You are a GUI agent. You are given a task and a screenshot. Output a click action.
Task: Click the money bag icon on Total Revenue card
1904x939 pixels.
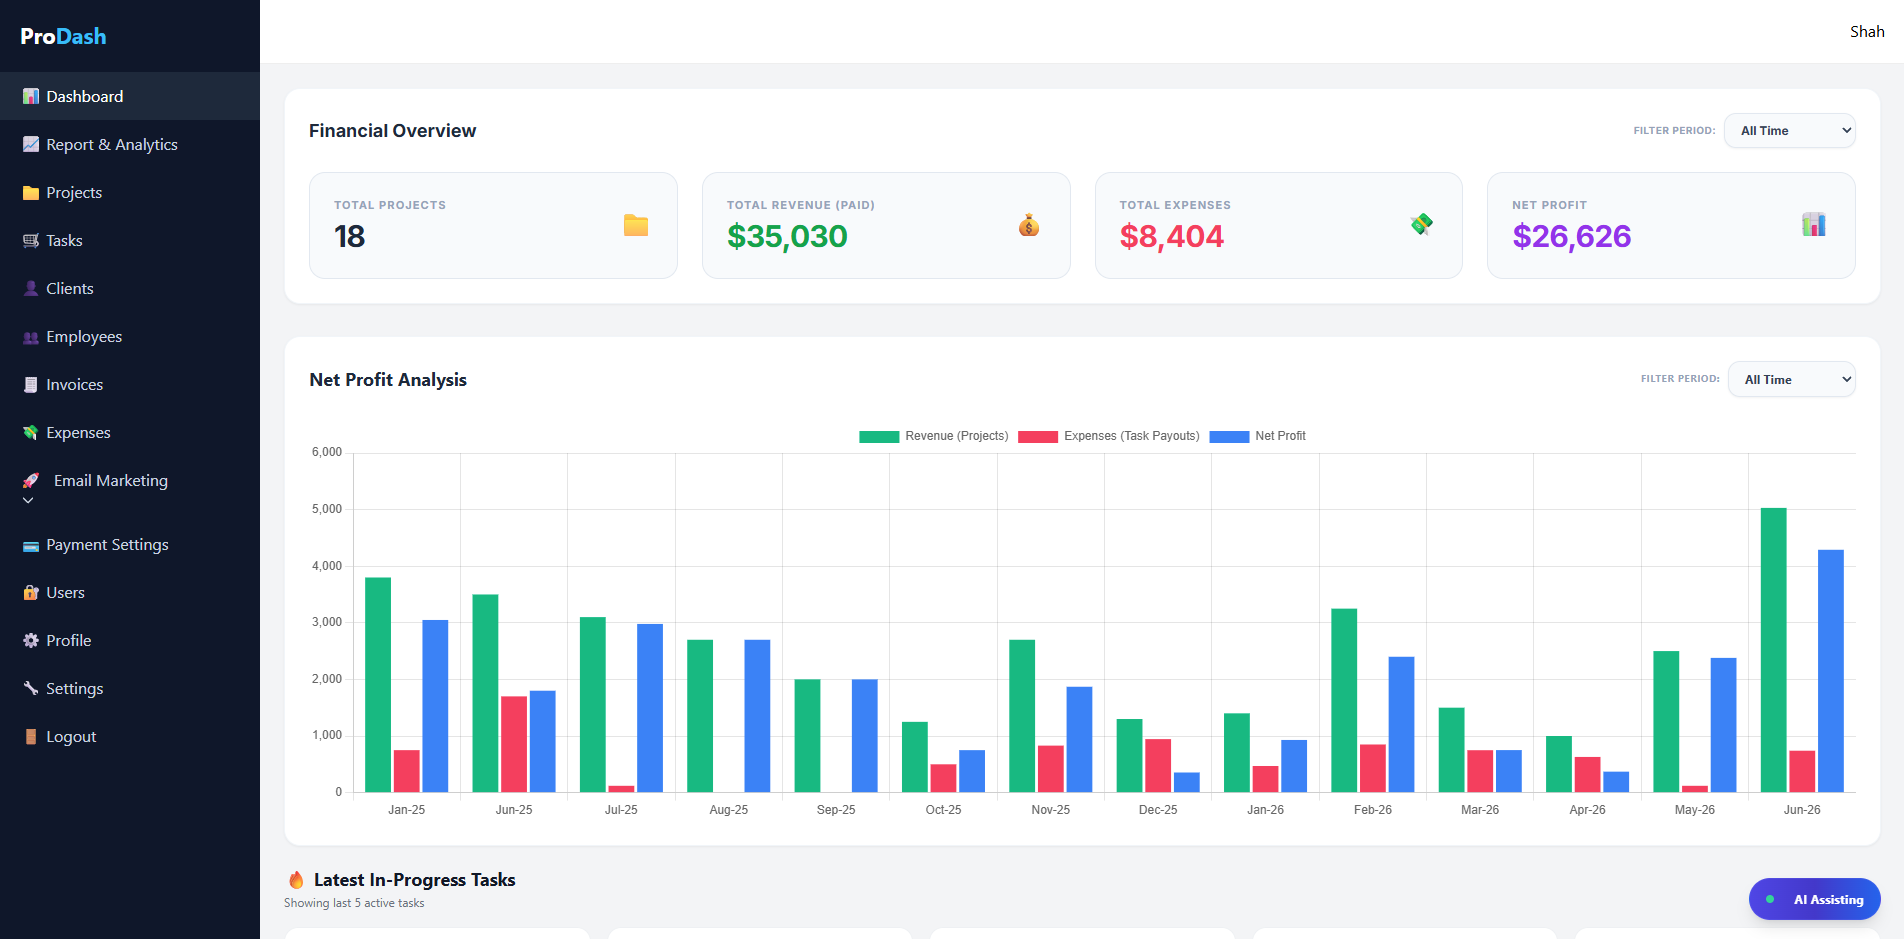click(1029, 225)
